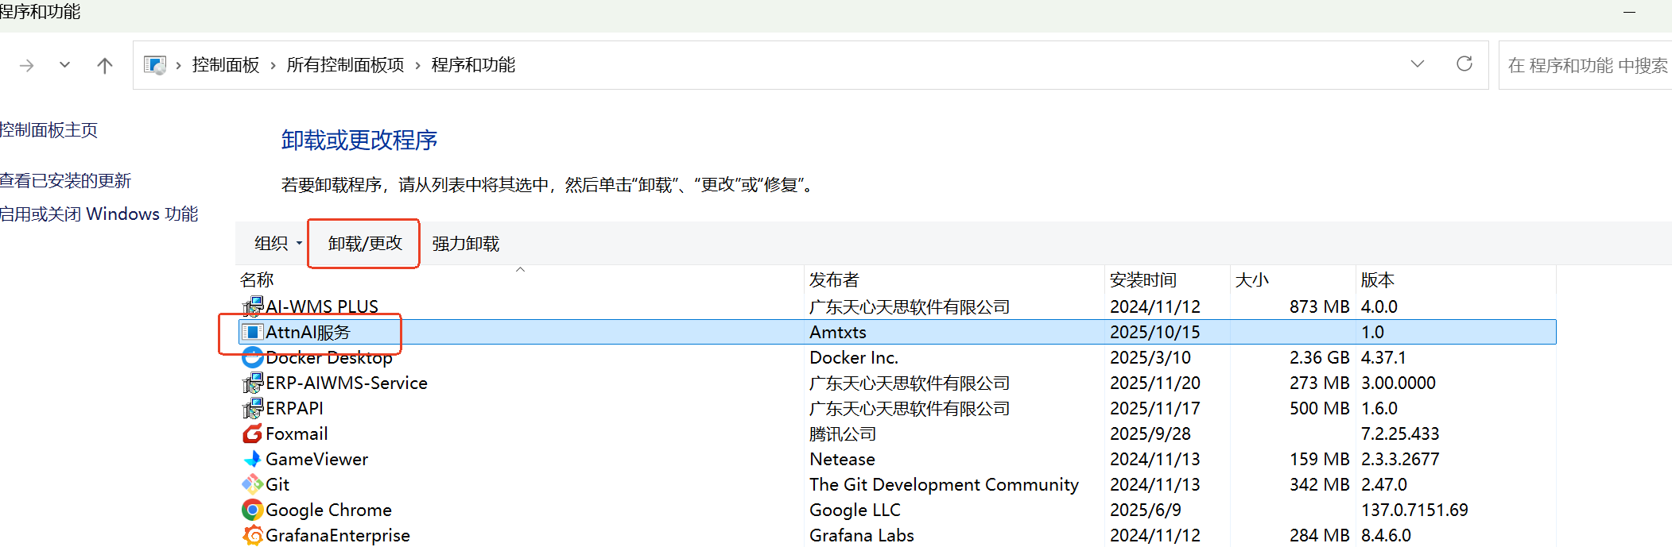This screenshot has height=547, width=1672.
Task: Select the Google Chrome row name
Action: pyautogui.click(x=328, y=510)
